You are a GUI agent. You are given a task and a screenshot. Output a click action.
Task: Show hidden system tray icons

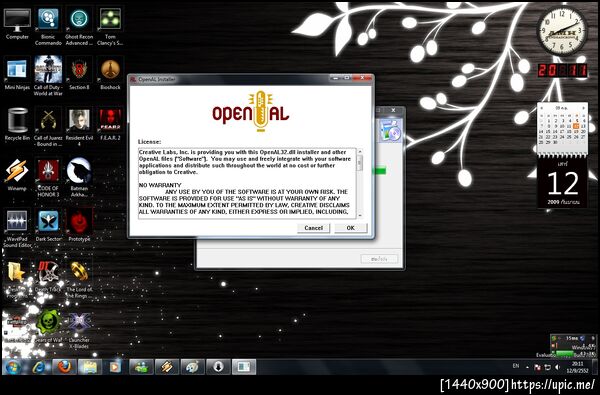527,367
